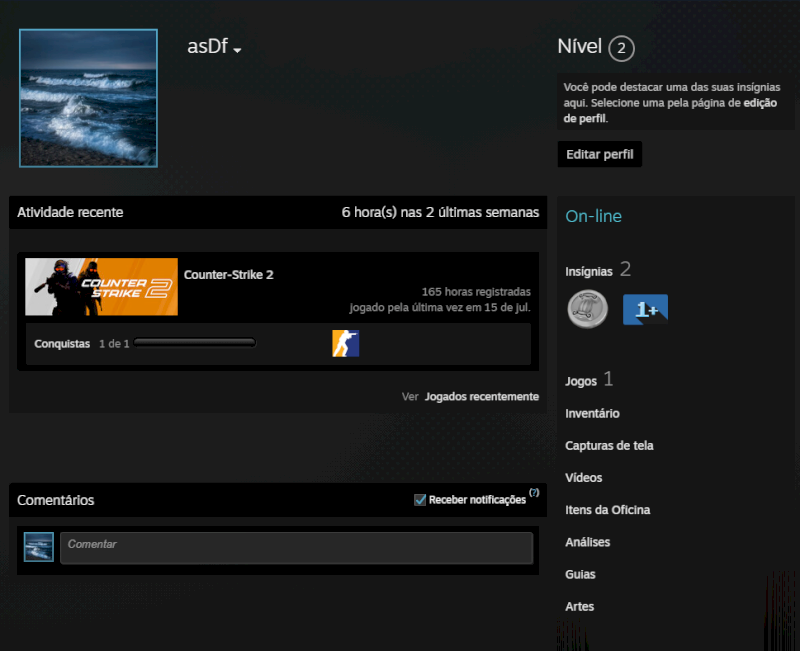Open the Counter-Strike 2 title link
The height and width of the screenshot is (651, 800).
229,274
